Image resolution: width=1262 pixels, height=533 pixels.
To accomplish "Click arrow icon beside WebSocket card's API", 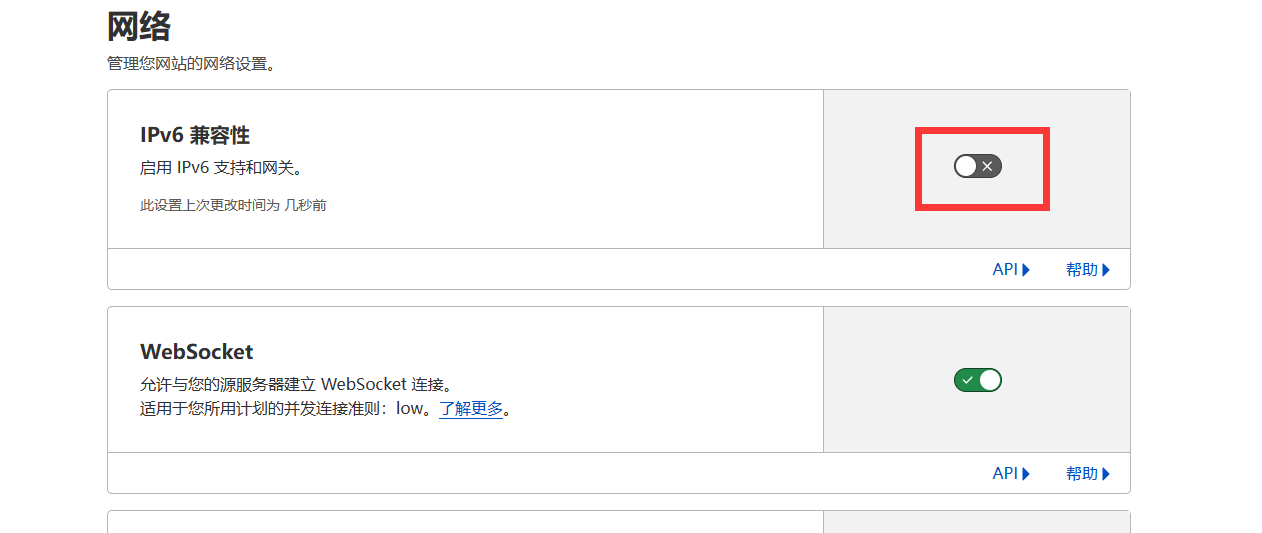I will coord(1026,474).
